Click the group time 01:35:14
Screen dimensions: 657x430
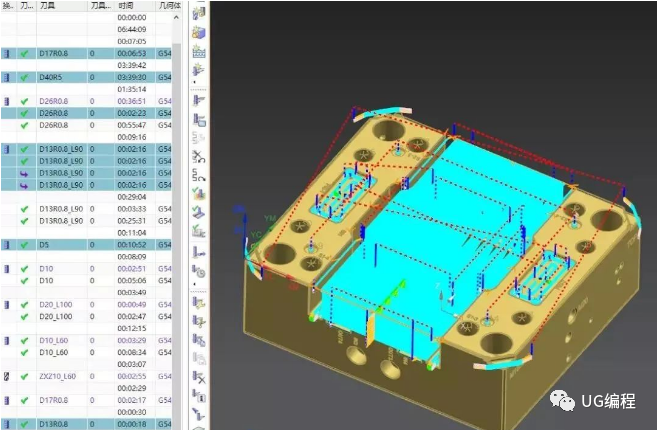coord(132,89)
